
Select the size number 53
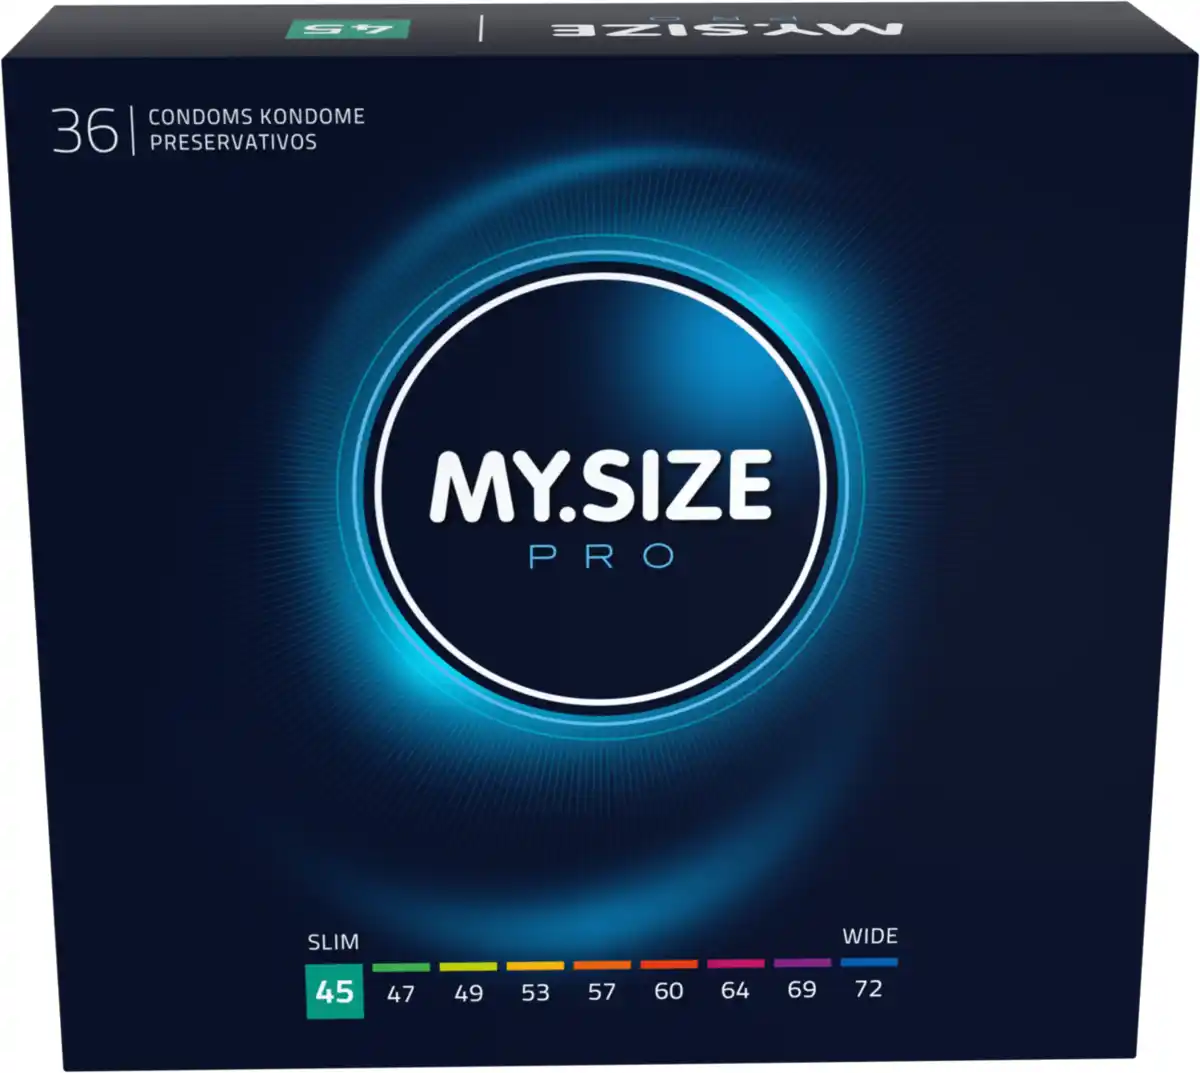535,993
